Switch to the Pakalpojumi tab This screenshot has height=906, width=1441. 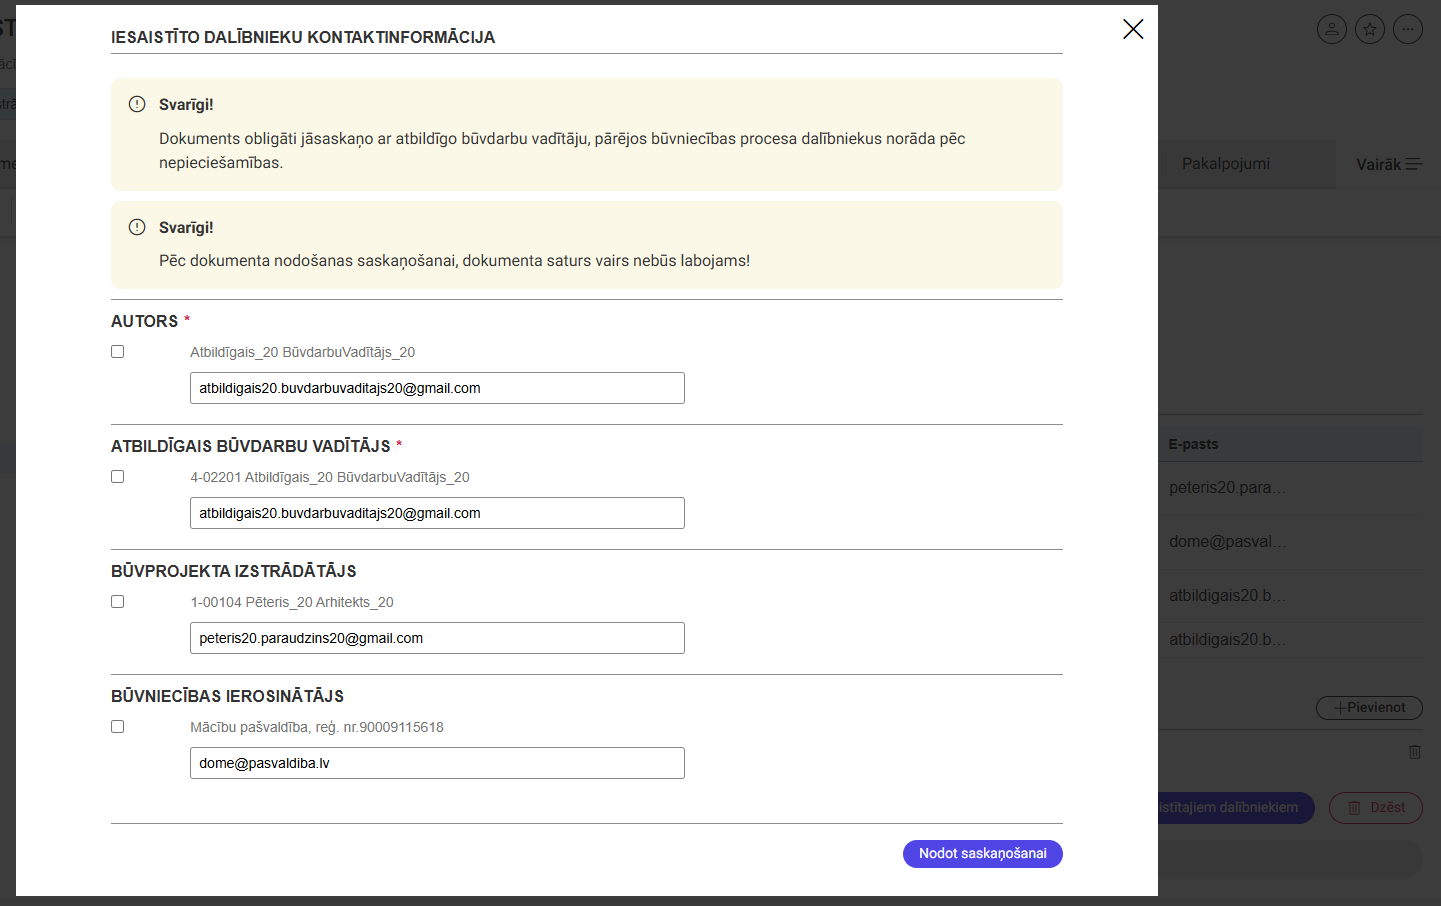1226,164
